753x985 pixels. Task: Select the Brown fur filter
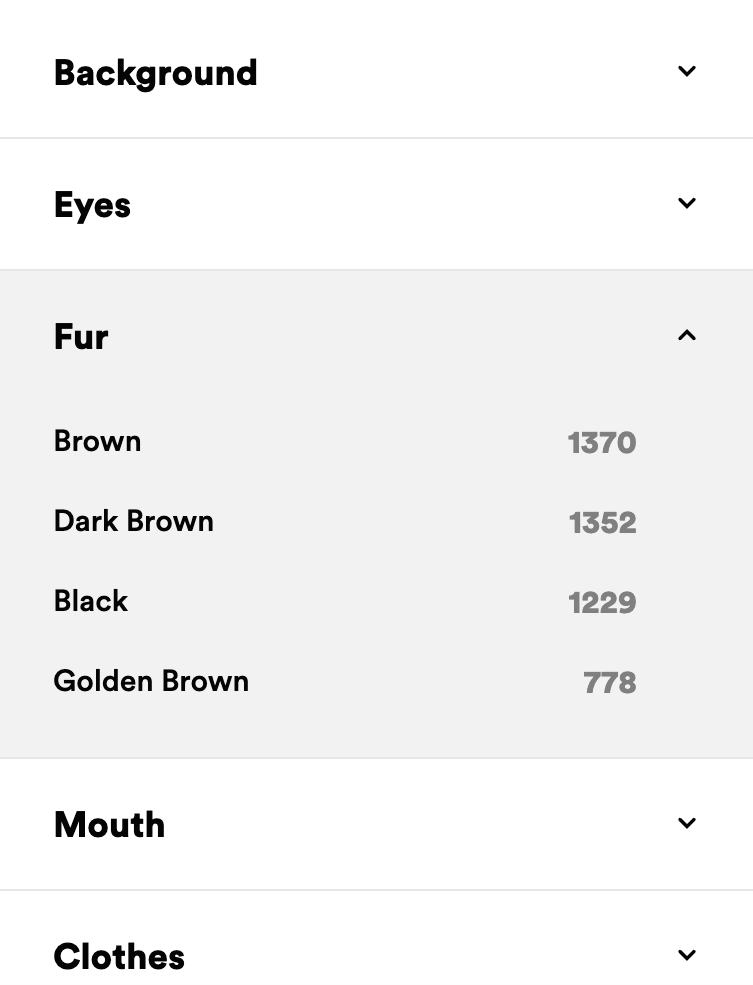[97, 441]
